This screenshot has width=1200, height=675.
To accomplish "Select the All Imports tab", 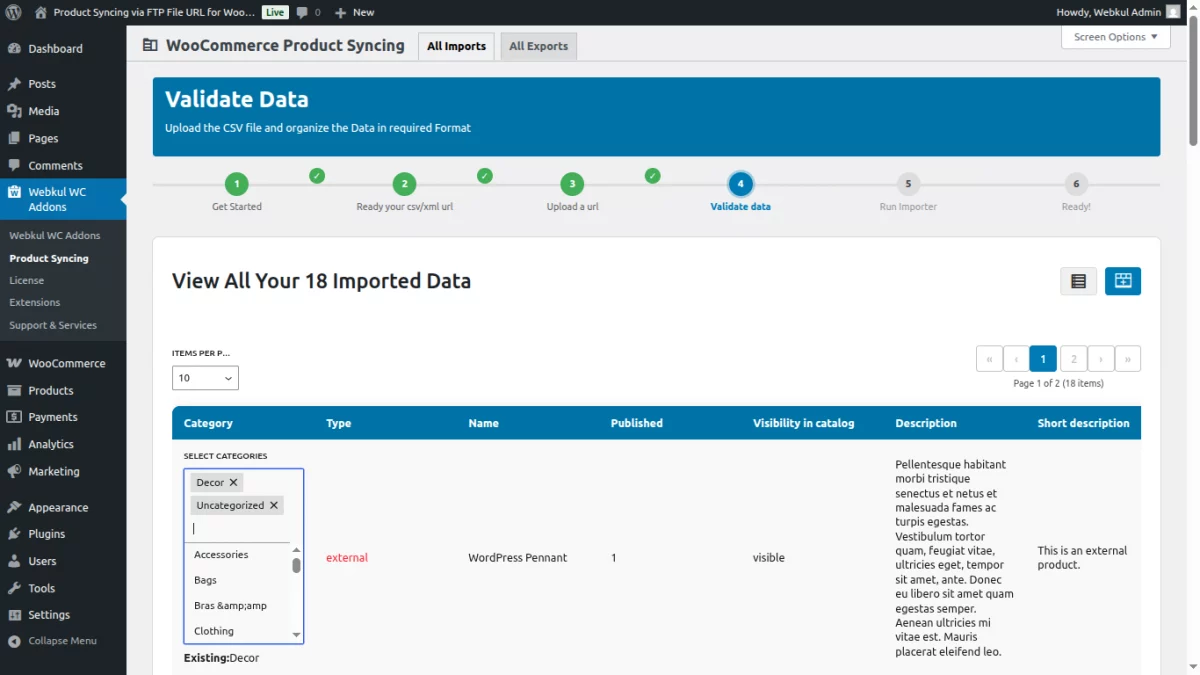I will pos(456,45).
